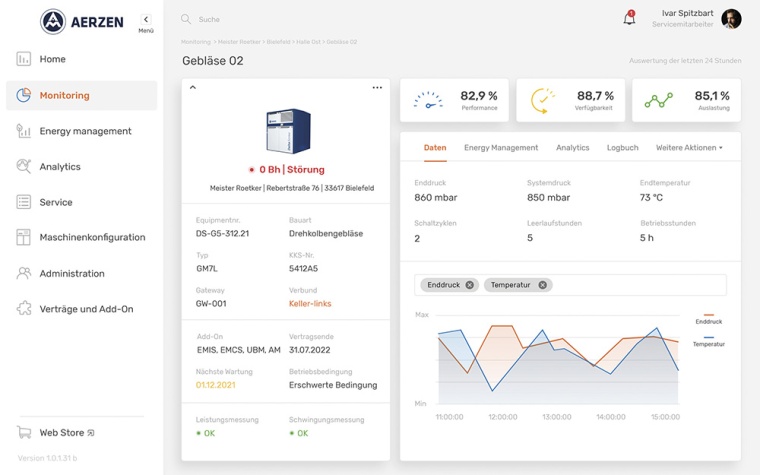Image resolution: width=760 pixels, height=475 pixels.
Task: Switch to the Energy Management tab
Action: pos(501,148)
